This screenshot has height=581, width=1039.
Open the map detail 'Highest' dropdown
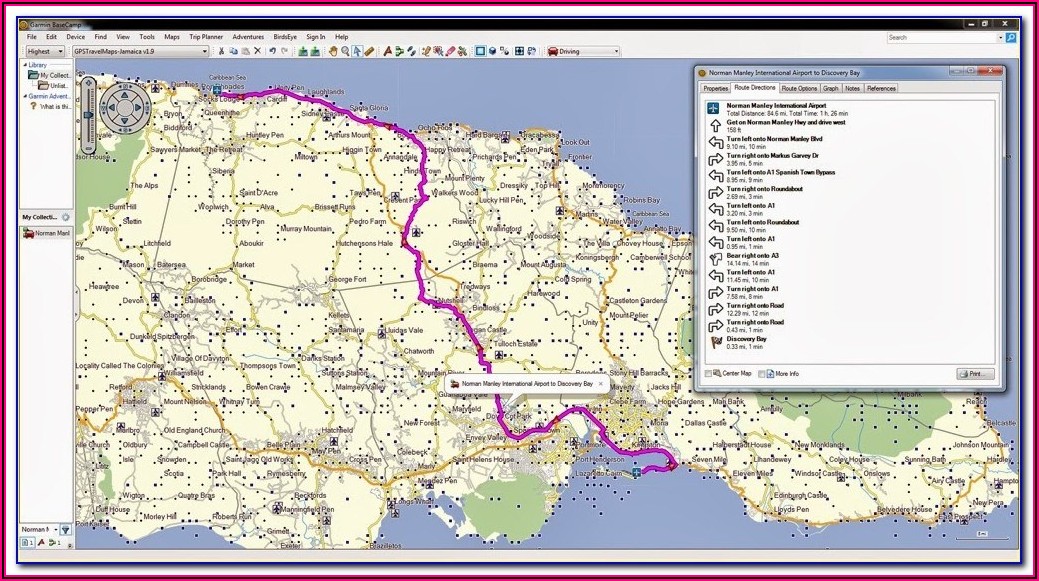[x=45, y=51]
